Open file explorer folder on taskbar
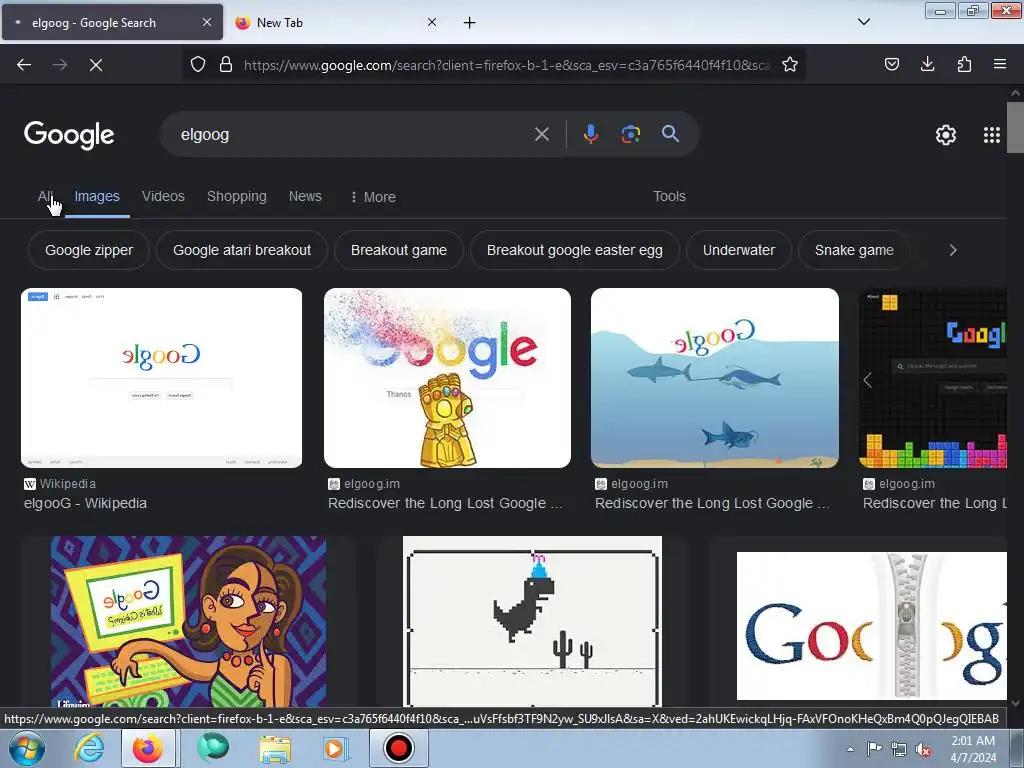This screenshot has width=1024, height=768. [275, 748]
